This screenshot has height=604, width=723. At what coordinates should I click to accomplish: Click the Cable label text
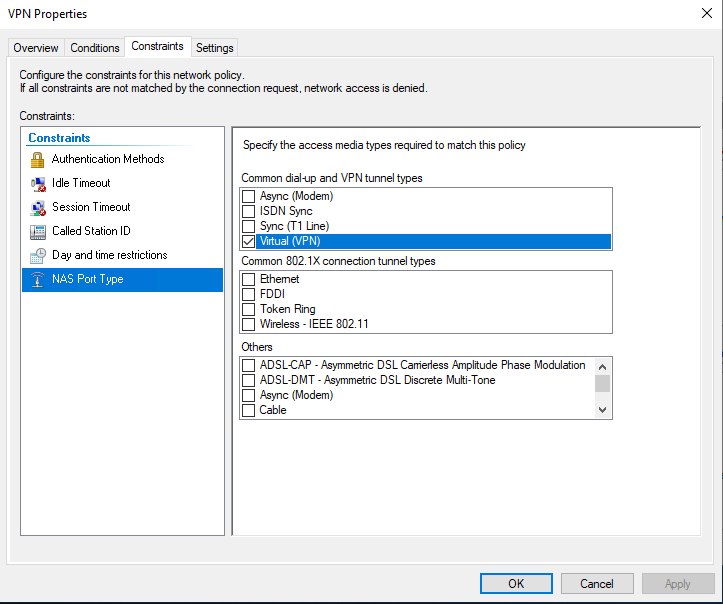(x=273, y=410)
